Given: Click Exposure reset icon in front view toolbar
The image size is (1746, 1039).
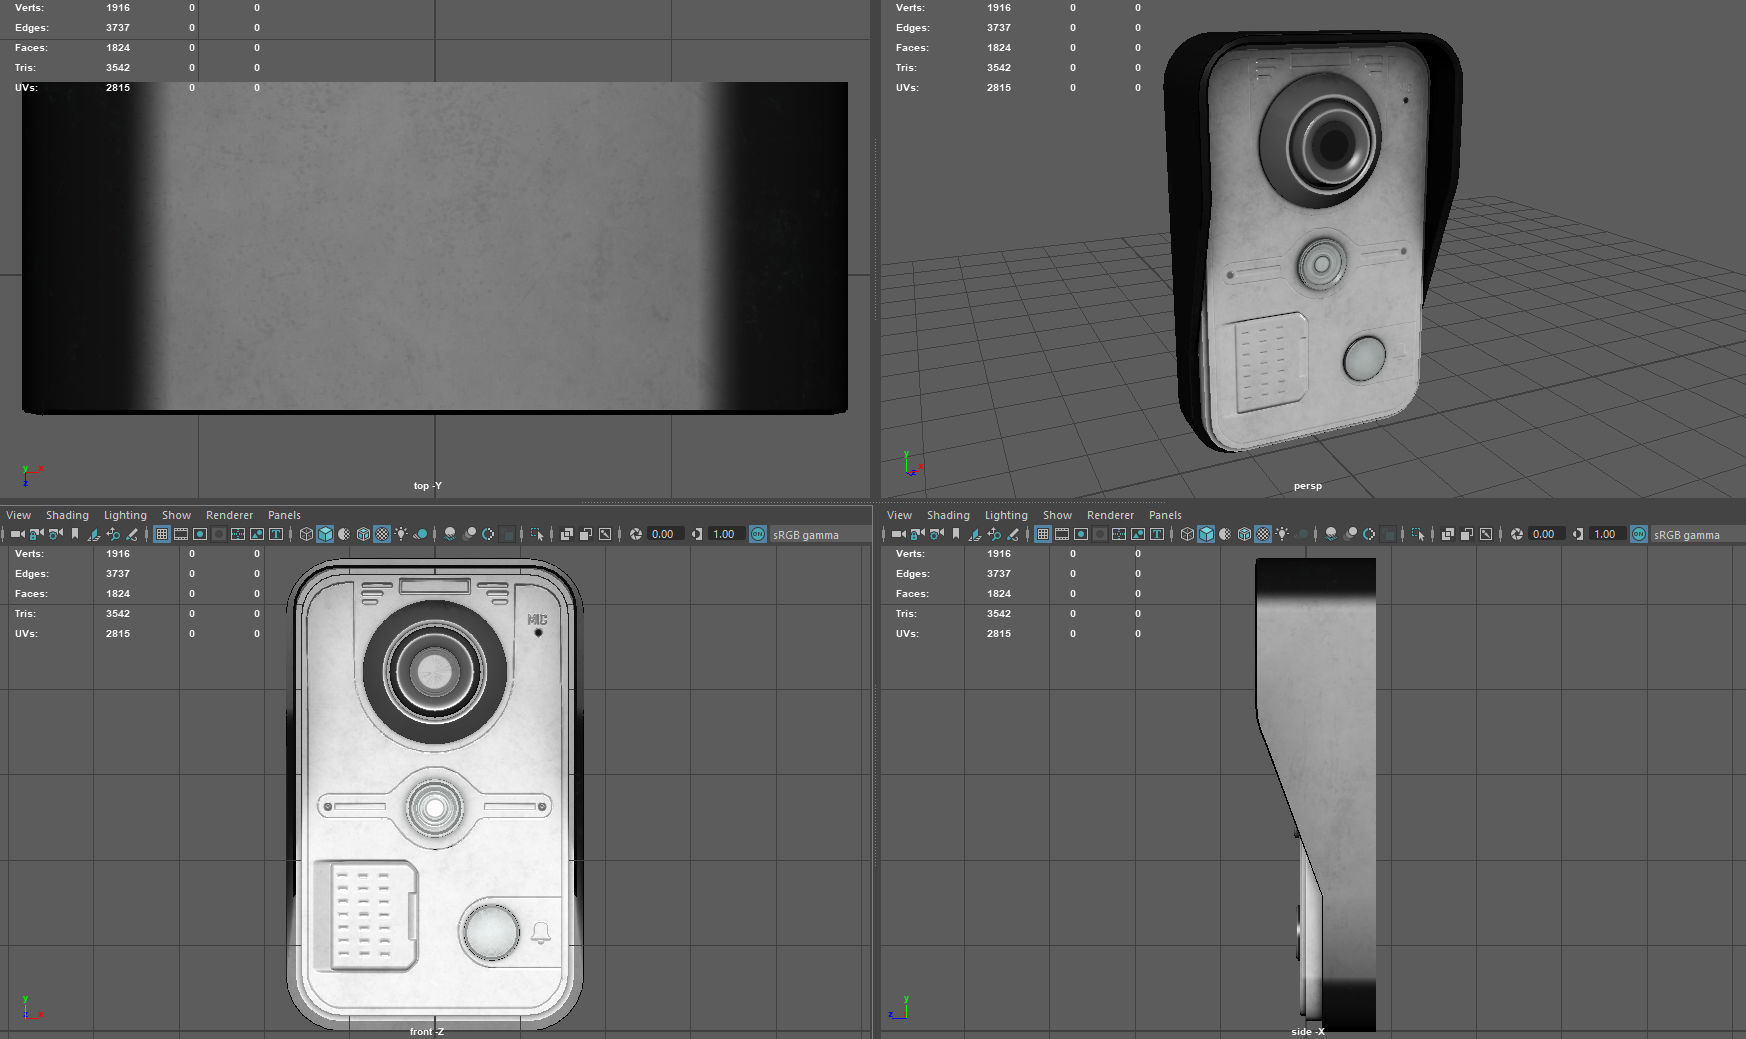Looking at the screenshot, I should coord(636,534).
